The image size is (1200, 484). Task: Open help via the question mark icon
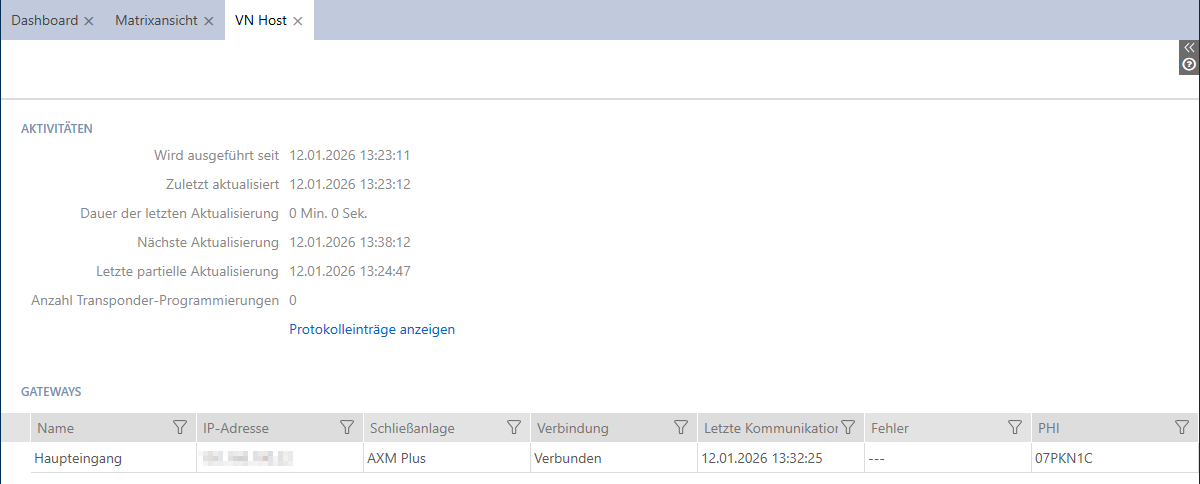tap(1189, 64)
